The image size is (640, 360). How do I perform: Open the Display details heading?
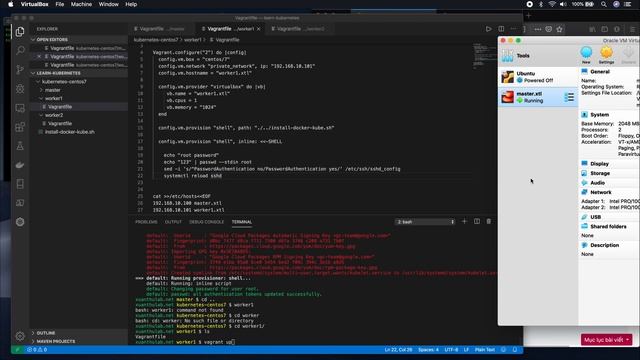tap(599, 164)
